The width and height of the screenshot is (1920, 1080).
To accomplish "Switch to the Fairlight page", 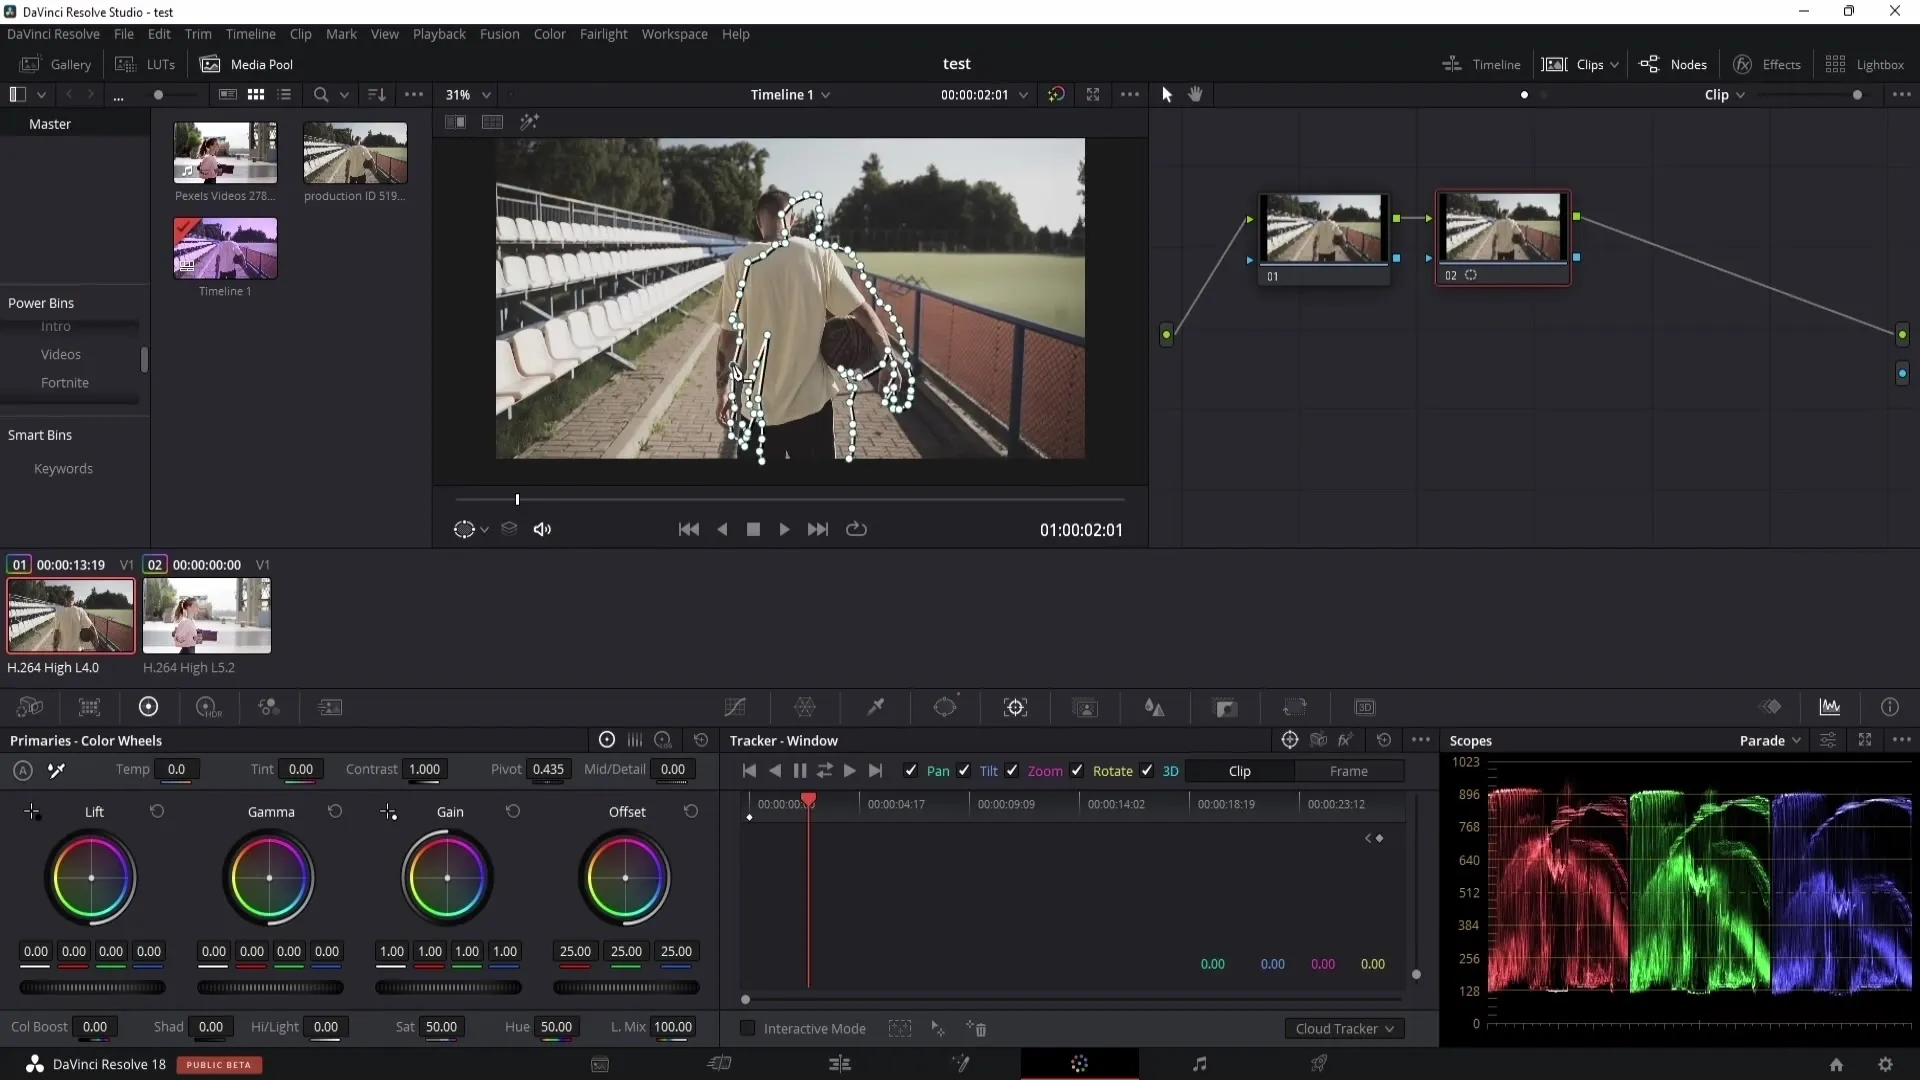I will 1199,1064.
